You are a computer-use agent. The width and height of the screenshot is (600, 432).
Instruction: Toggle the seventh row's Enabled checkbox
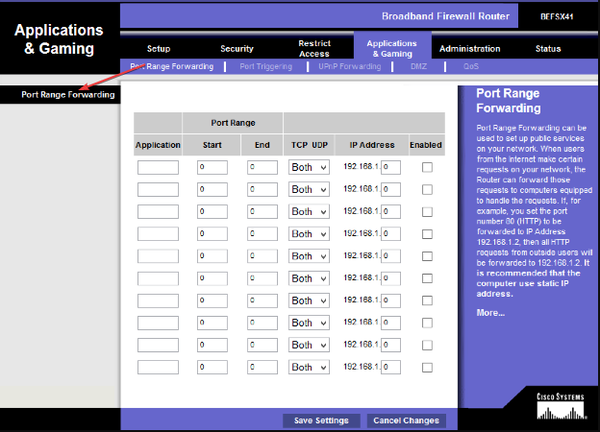point(427,300)
